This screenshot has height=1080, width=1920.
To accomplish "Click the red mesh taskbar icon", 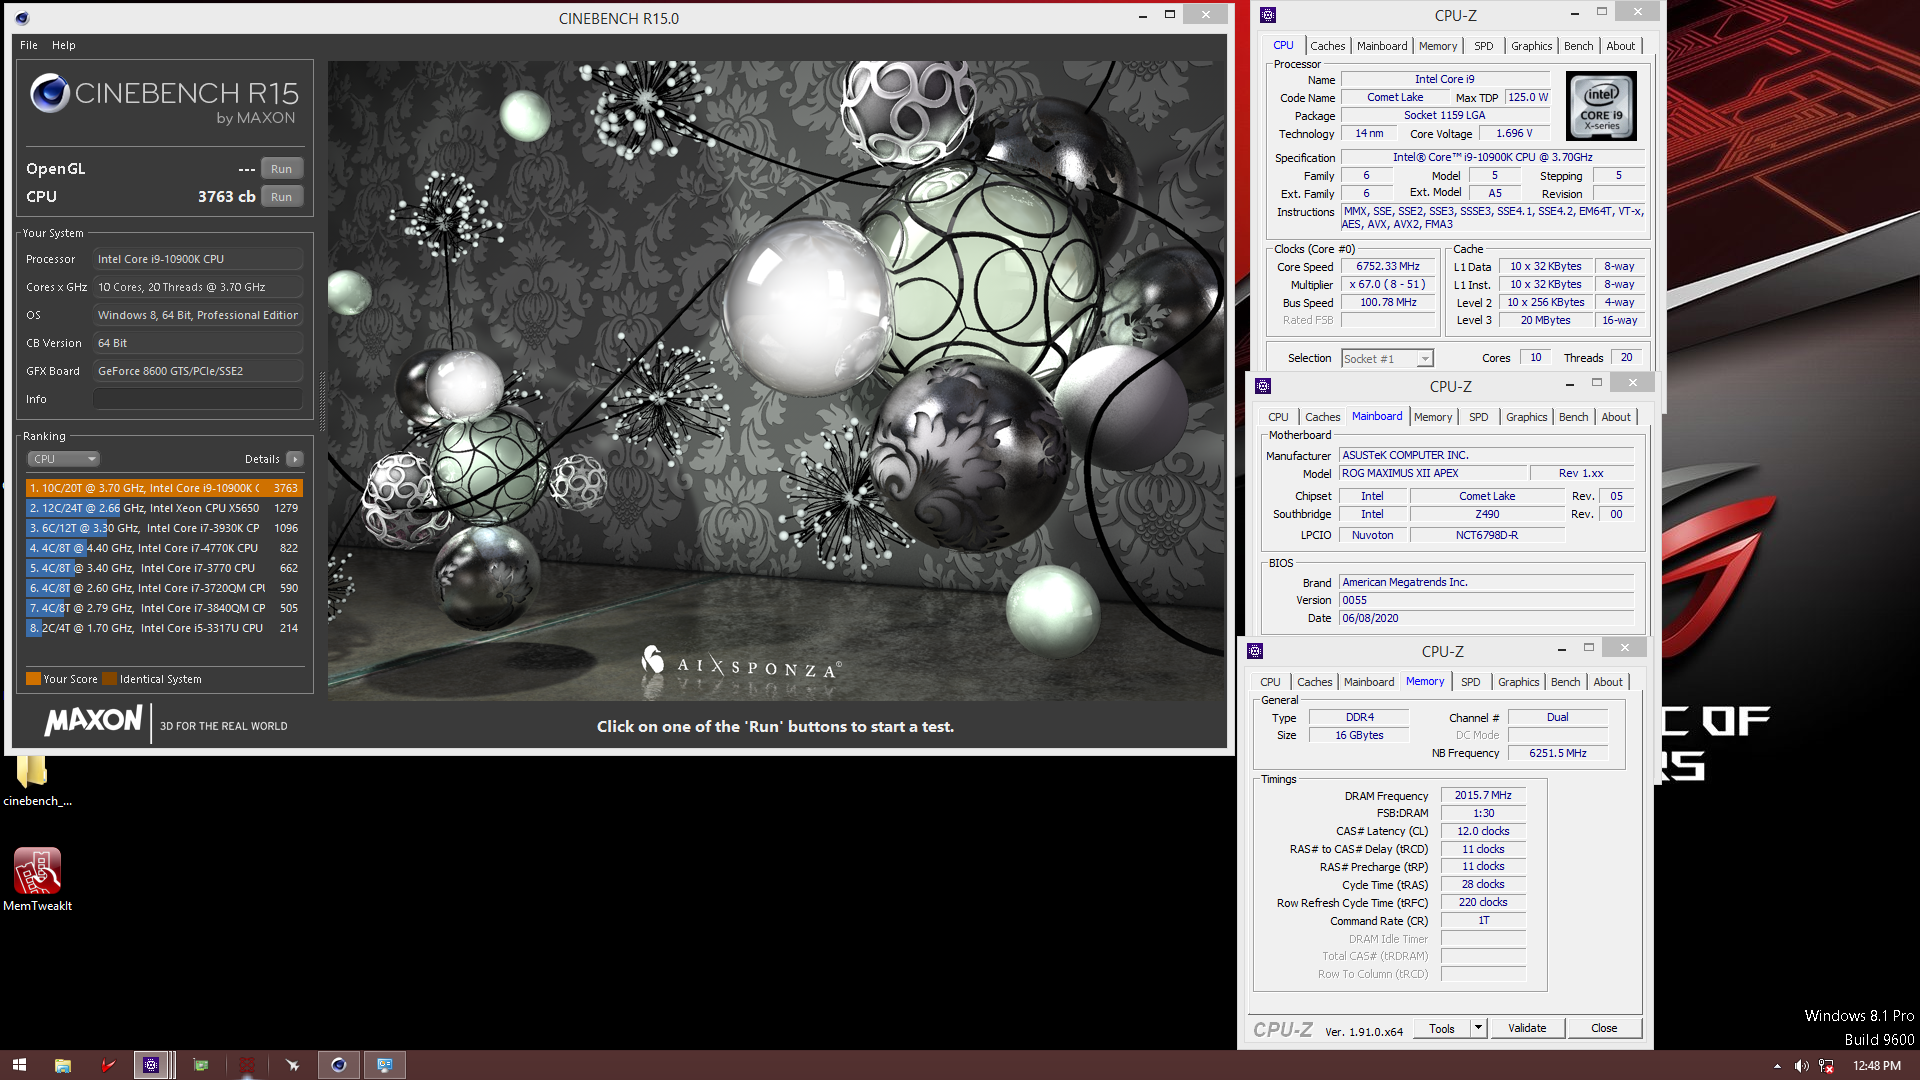I will tap(247, 1065).
